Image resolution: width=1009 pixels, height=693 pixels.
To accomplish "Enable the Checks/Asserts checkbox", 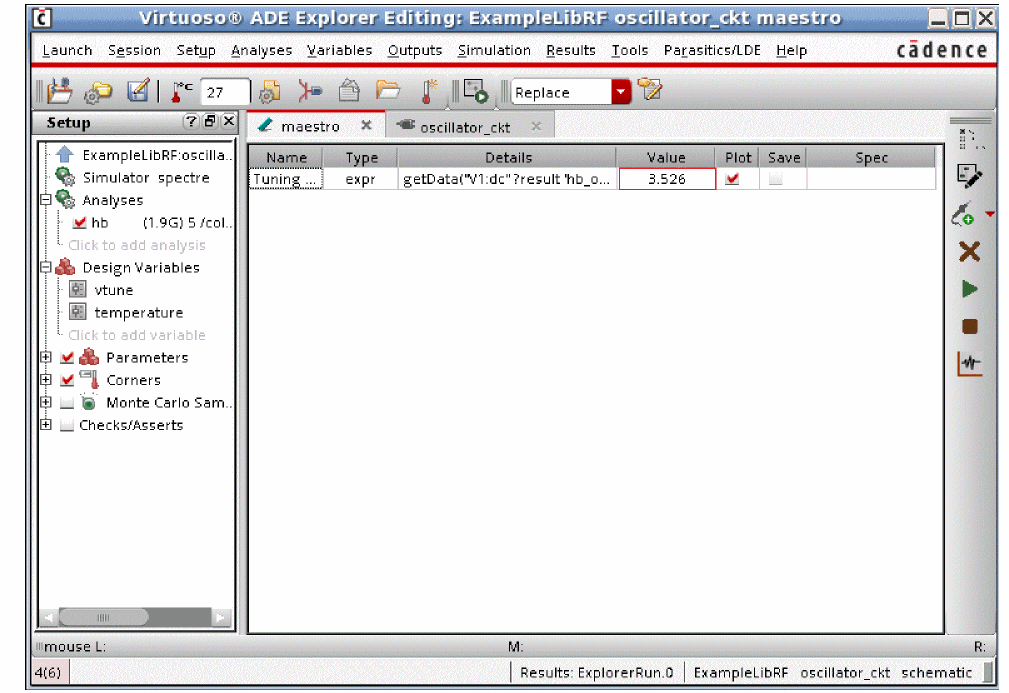I will 67,426.
